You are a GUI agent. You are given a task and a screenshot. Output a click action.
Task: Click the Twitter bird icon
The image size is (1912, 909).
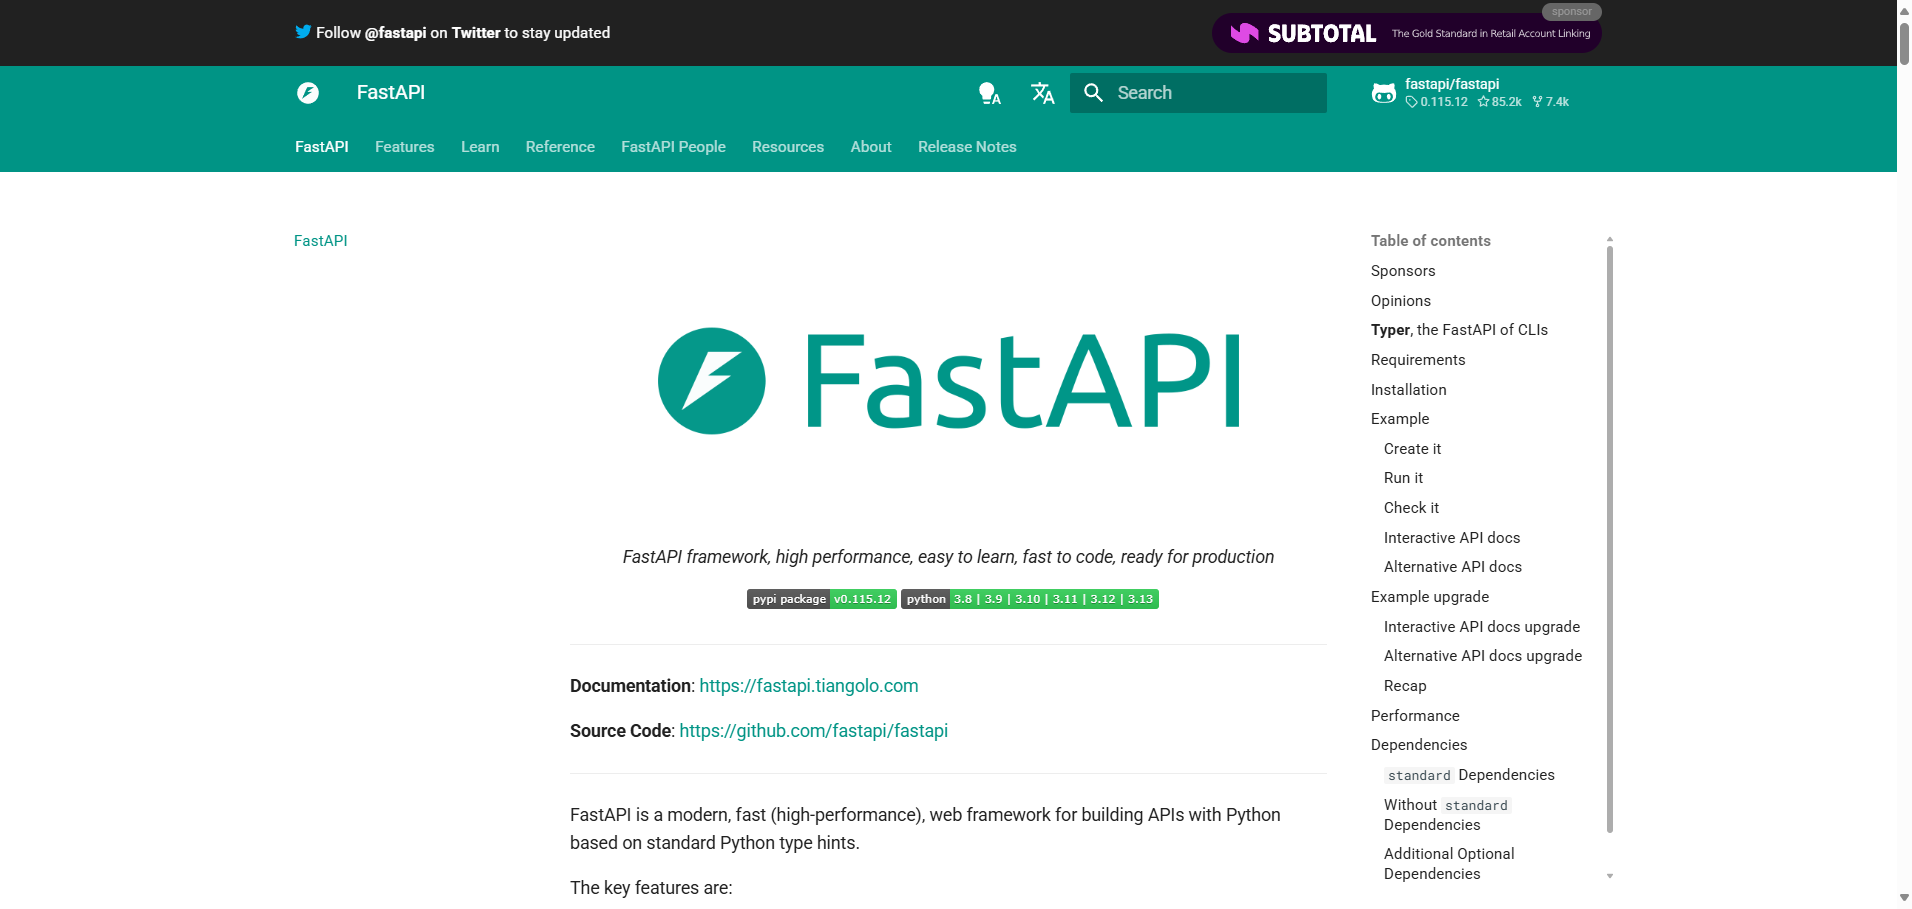(303, 32)
